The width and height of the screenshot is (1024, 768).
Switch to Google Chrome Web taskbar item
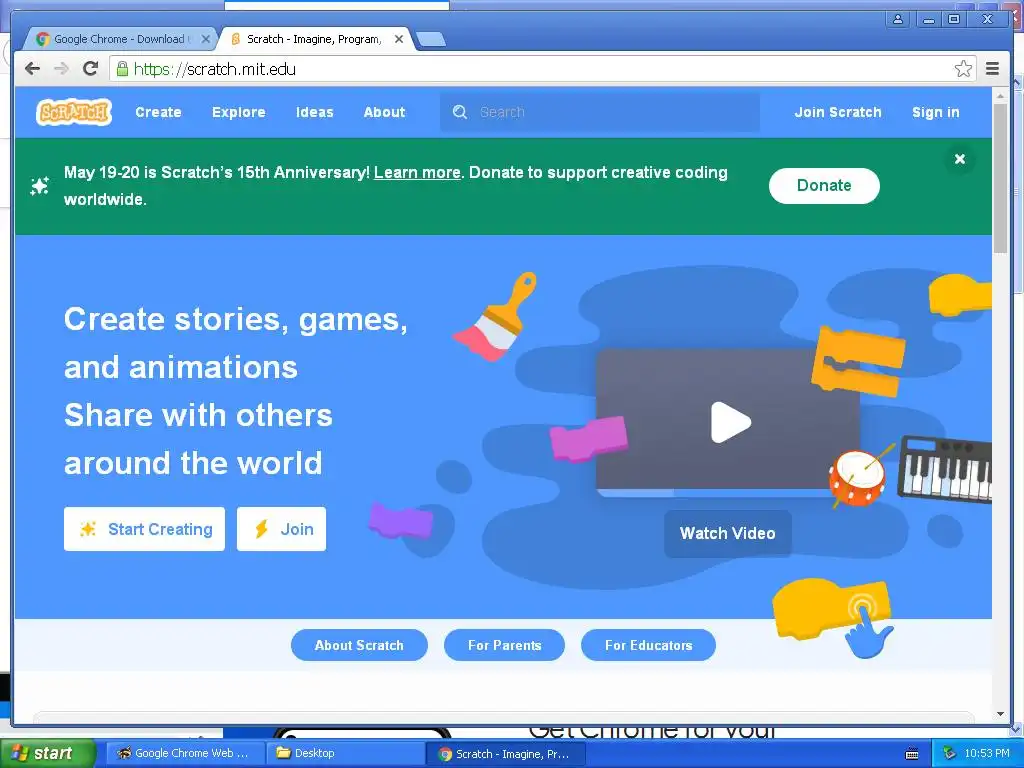[185, 754]
